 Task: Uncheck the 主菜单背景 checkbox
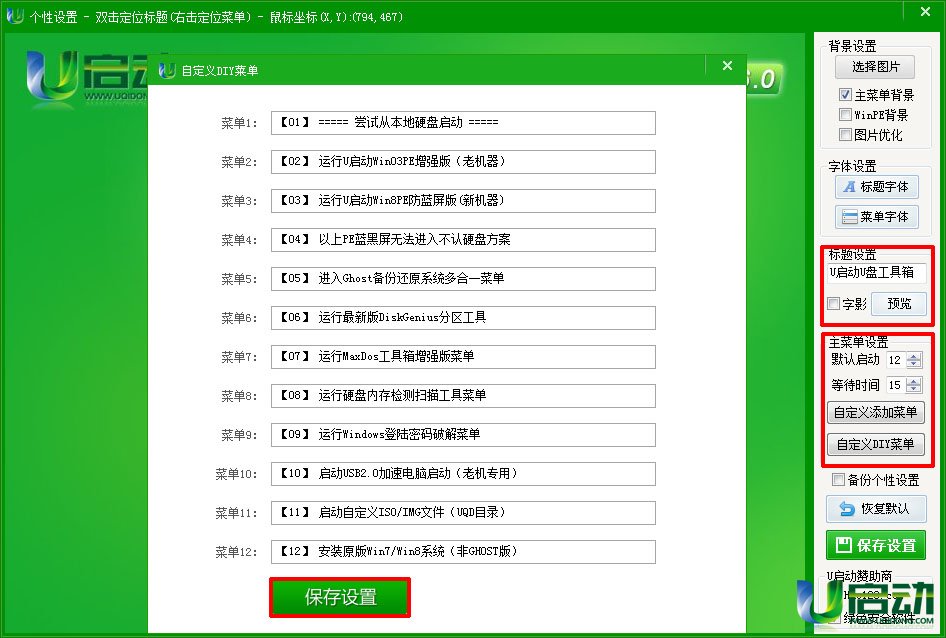point(845,95)
